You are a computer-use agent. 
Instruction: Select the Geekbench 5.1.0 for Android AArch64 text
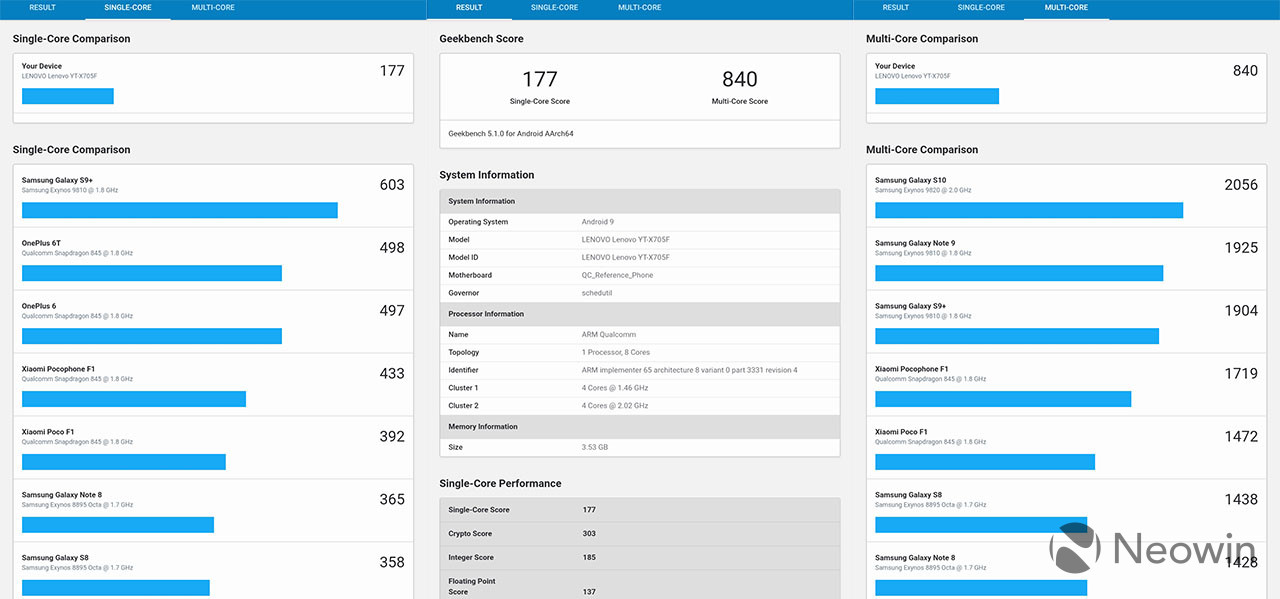[x=511, y=134]
